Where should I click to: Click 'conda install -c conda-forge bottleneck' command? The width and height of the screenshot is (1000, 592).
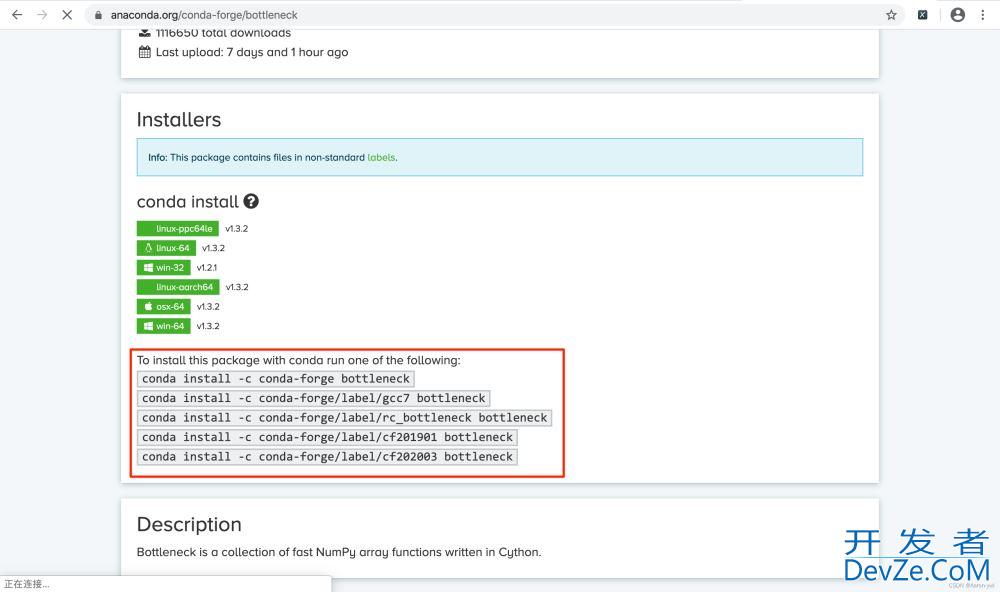[276, 379]
